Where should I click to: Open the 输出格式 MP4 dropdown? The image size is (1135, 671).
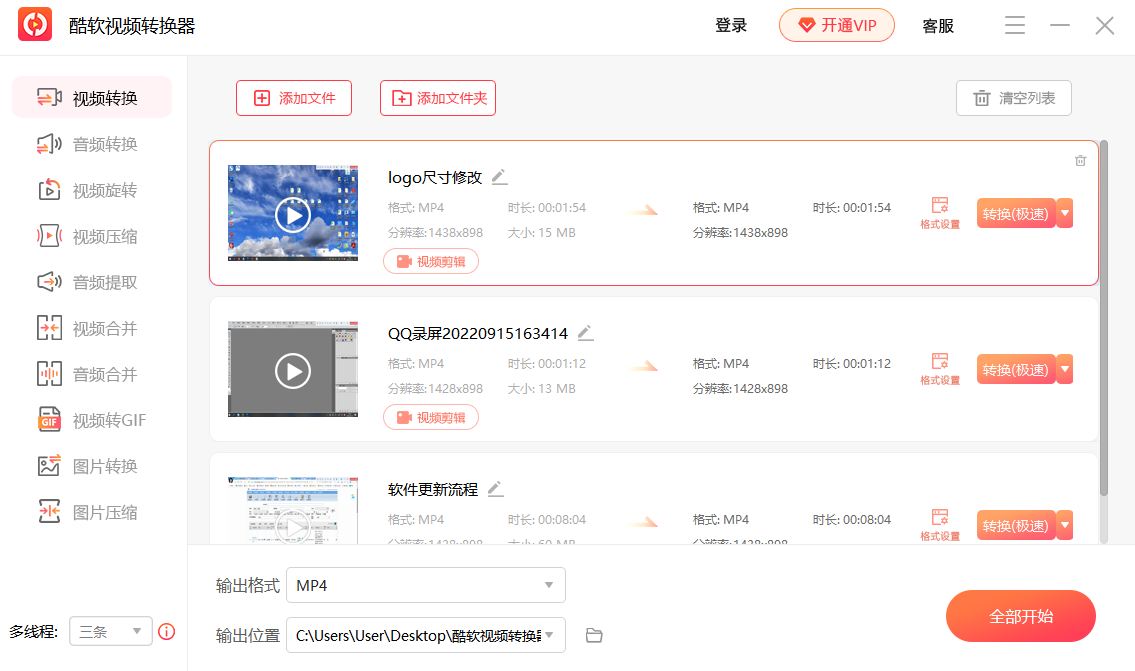tap(426, 585)
